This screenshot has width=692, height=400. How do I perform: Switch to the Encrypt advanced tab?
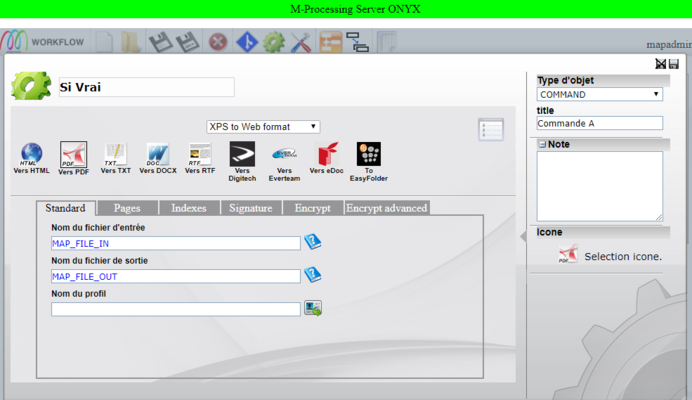(x=387, y=208)
